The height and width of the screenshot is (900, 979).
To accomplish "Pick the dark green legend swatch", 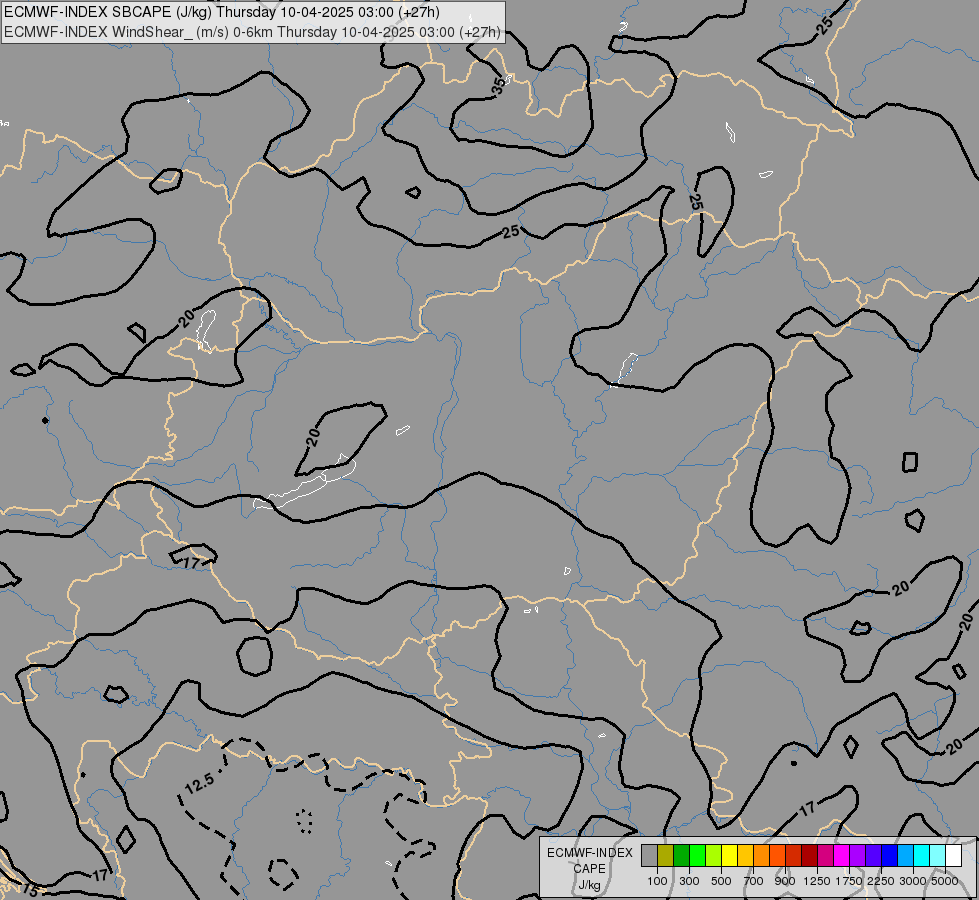I will click(x=681, y=856).
